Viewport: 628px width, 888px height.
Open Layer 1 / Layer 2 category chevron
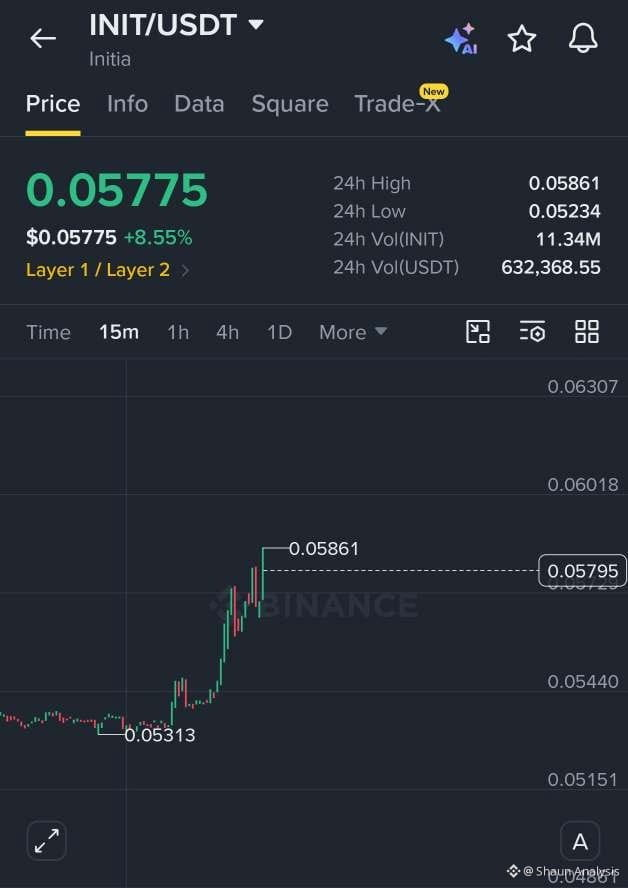(x=185, y=270)
